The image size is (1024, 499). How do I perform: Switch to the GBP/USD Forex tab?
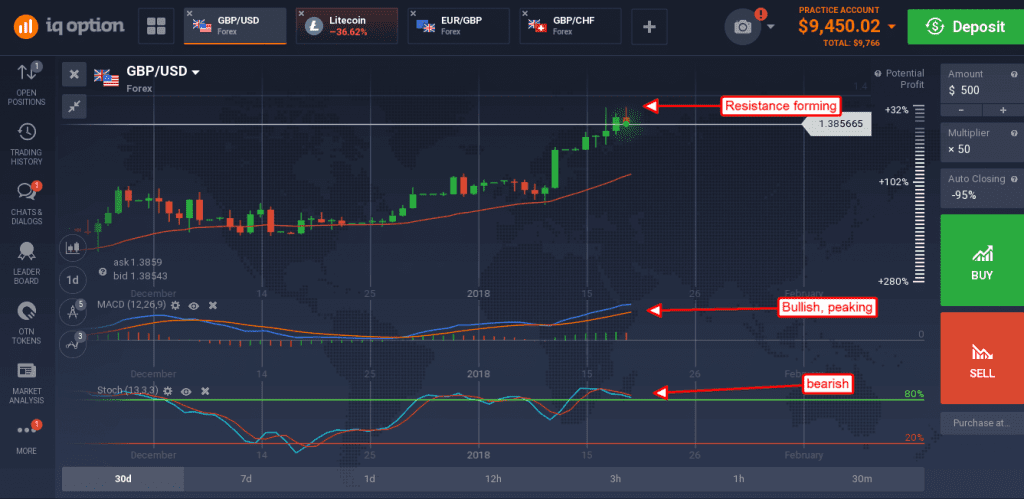(235, 26)
